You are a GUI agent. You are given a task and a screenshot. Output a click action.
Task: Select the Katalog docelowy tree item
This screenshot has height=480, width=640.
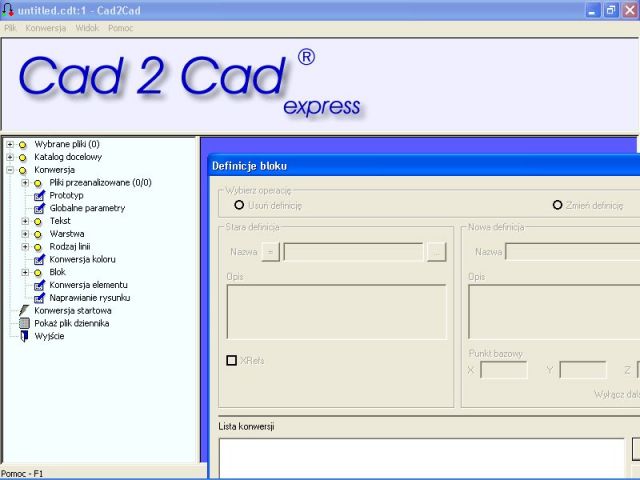coord(68,157)
